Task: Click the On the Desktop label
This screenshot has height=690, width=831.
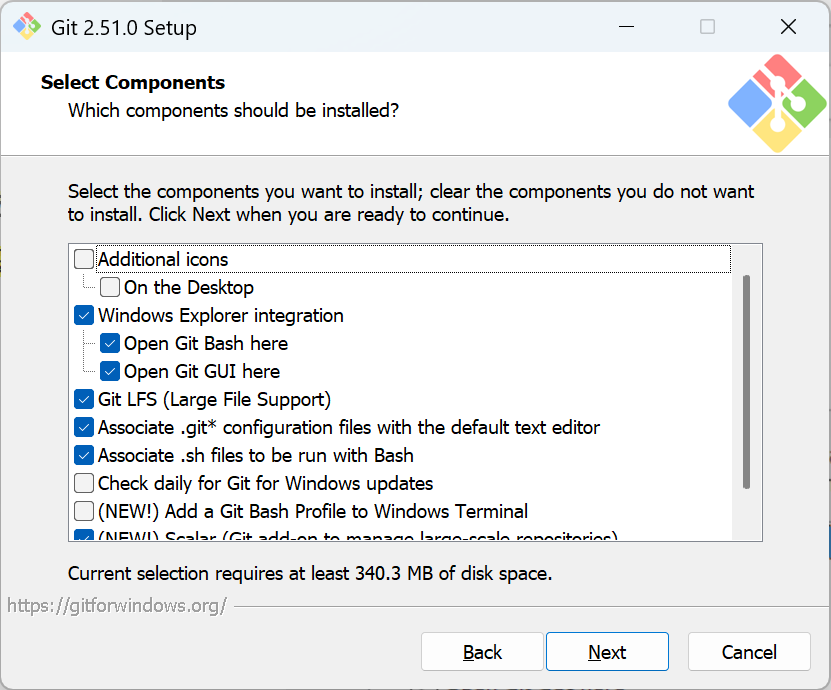Action: pos(189,287)
